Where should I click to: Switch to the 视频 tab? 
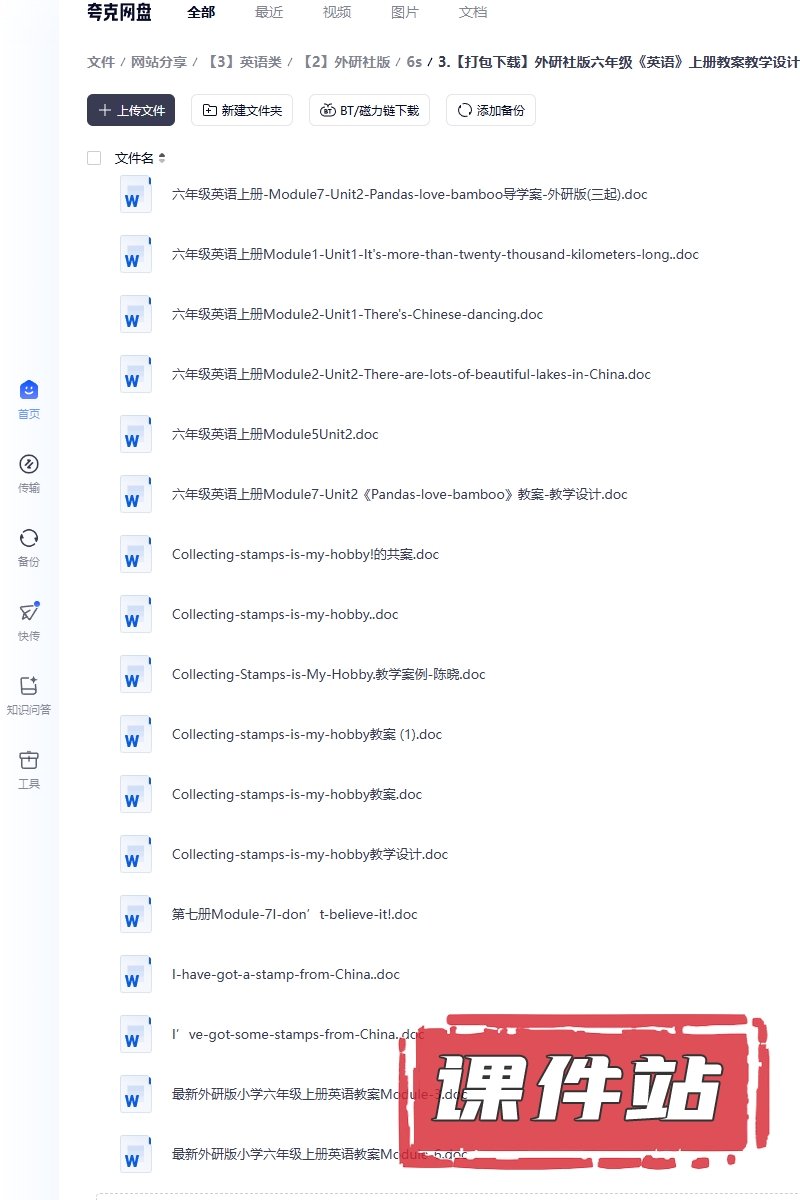coord(337,12)
